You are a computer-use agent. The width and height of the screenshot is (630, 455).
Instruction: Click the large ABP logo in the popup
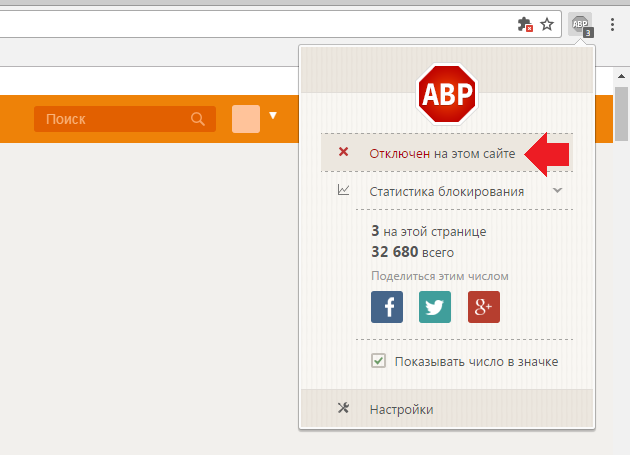coord(447,94)
